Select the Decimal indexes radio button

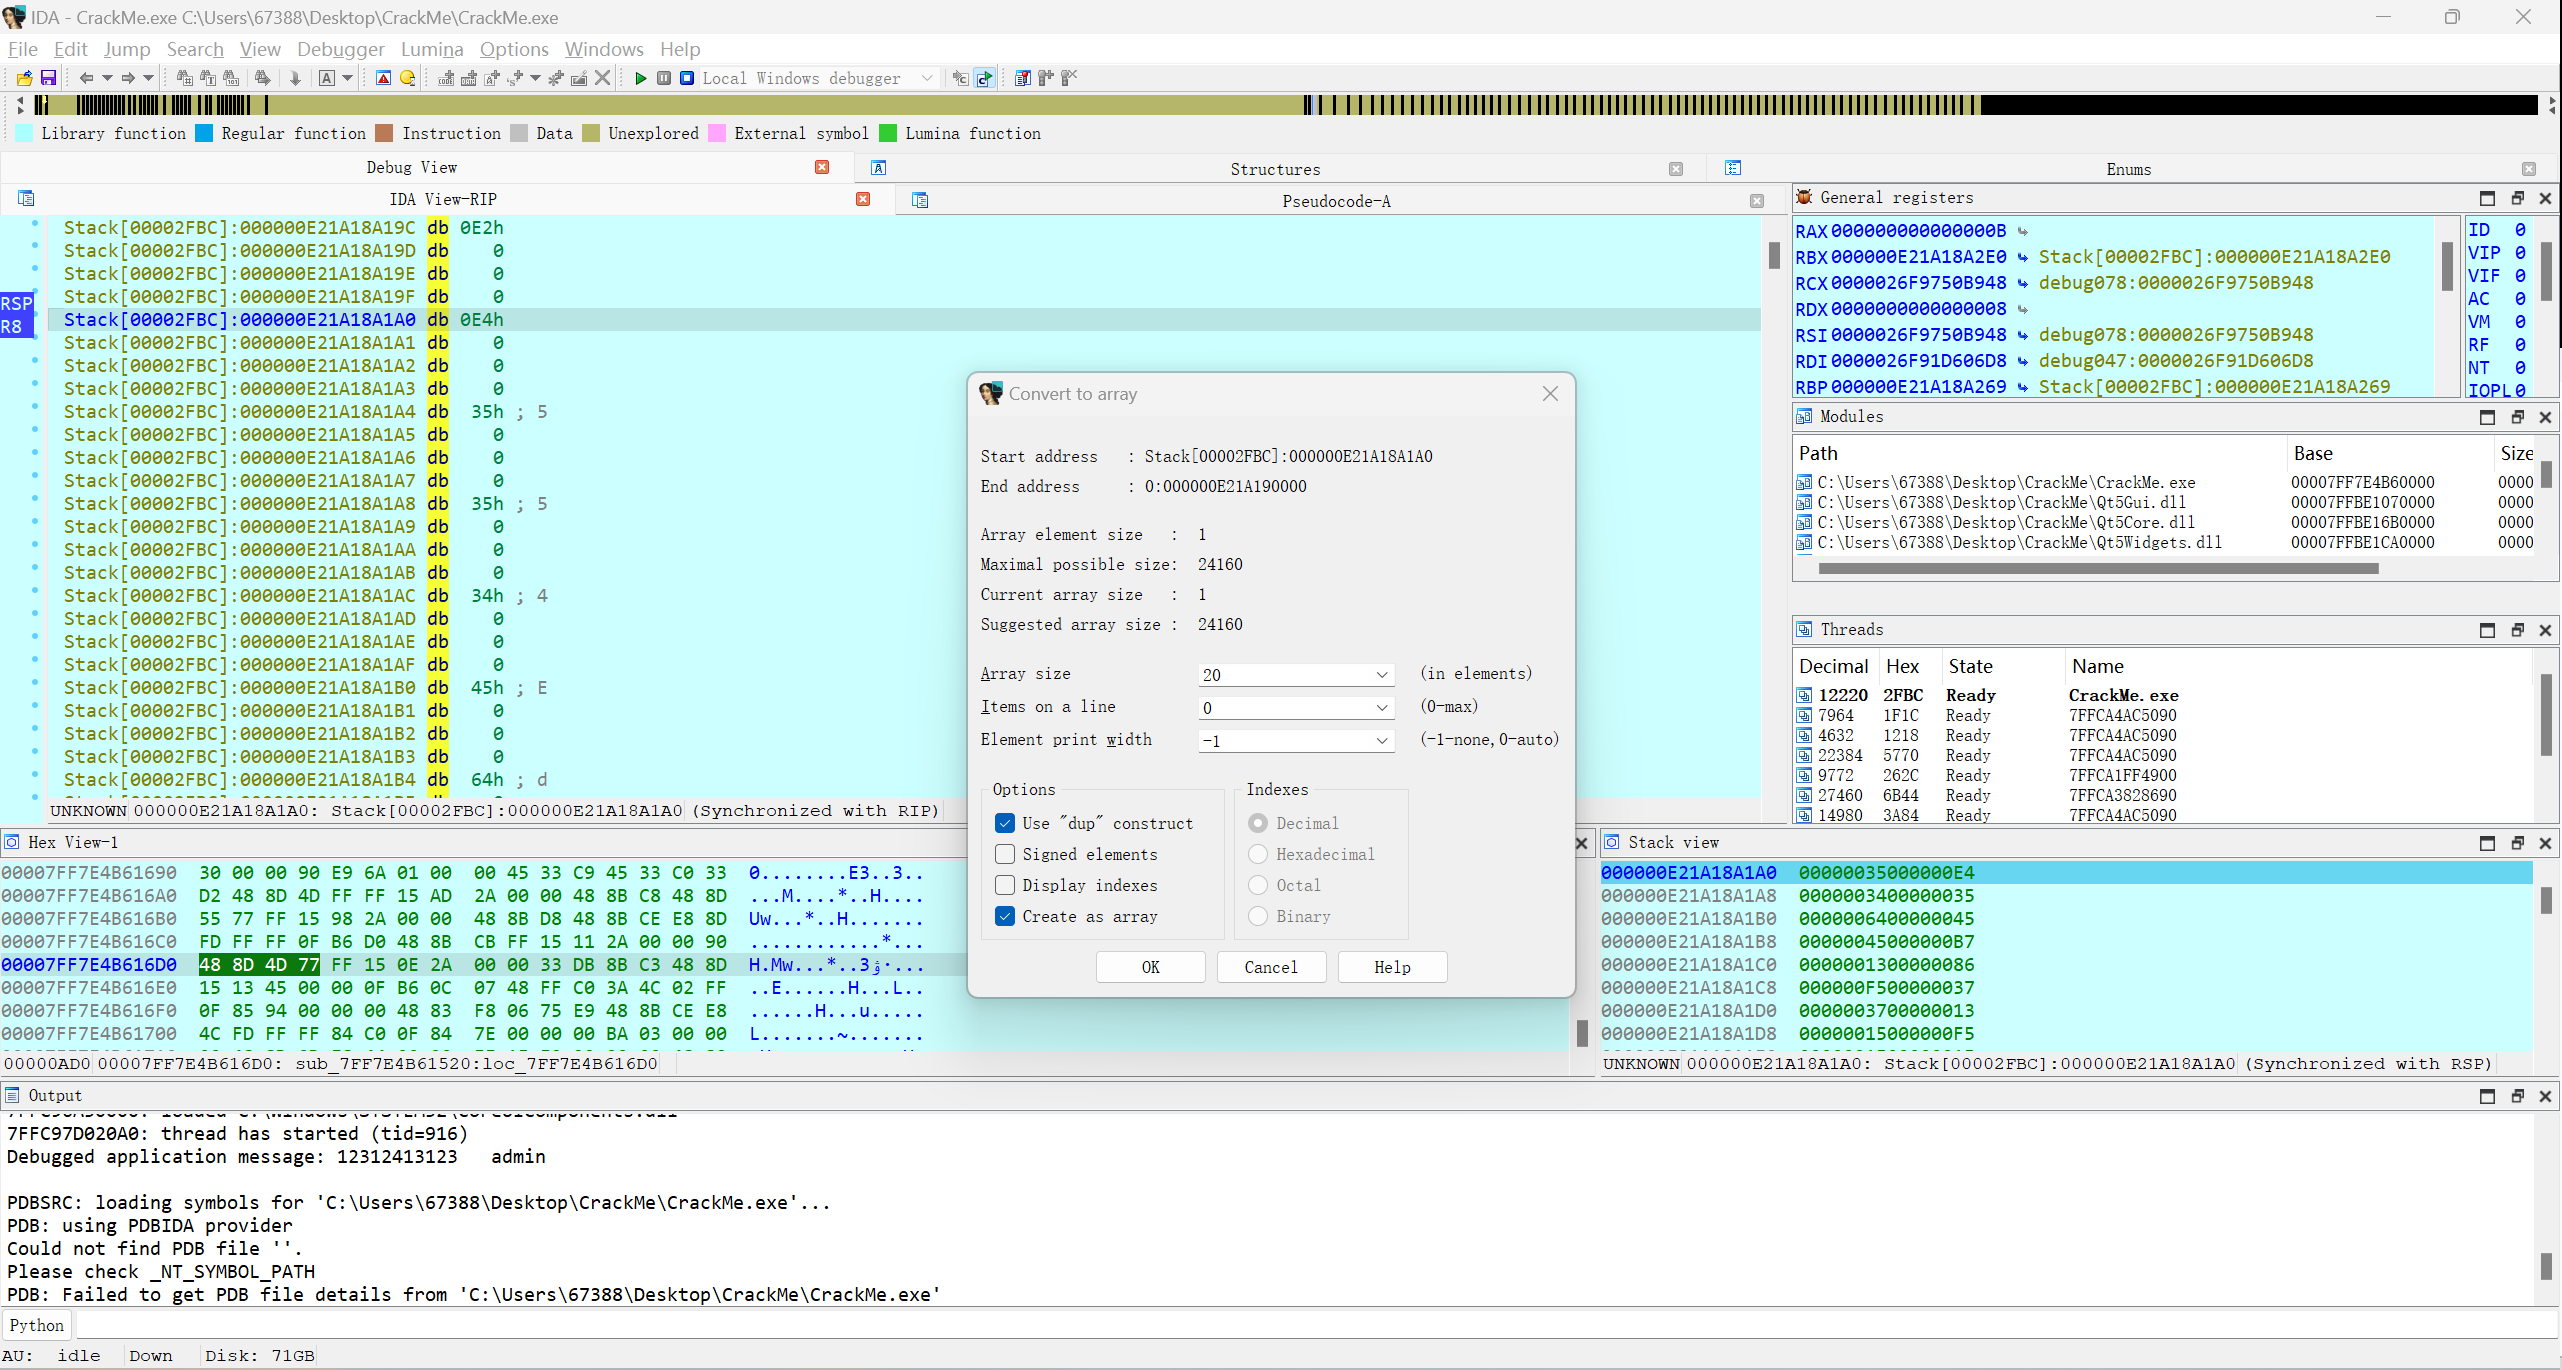[x=1258, y=823]
